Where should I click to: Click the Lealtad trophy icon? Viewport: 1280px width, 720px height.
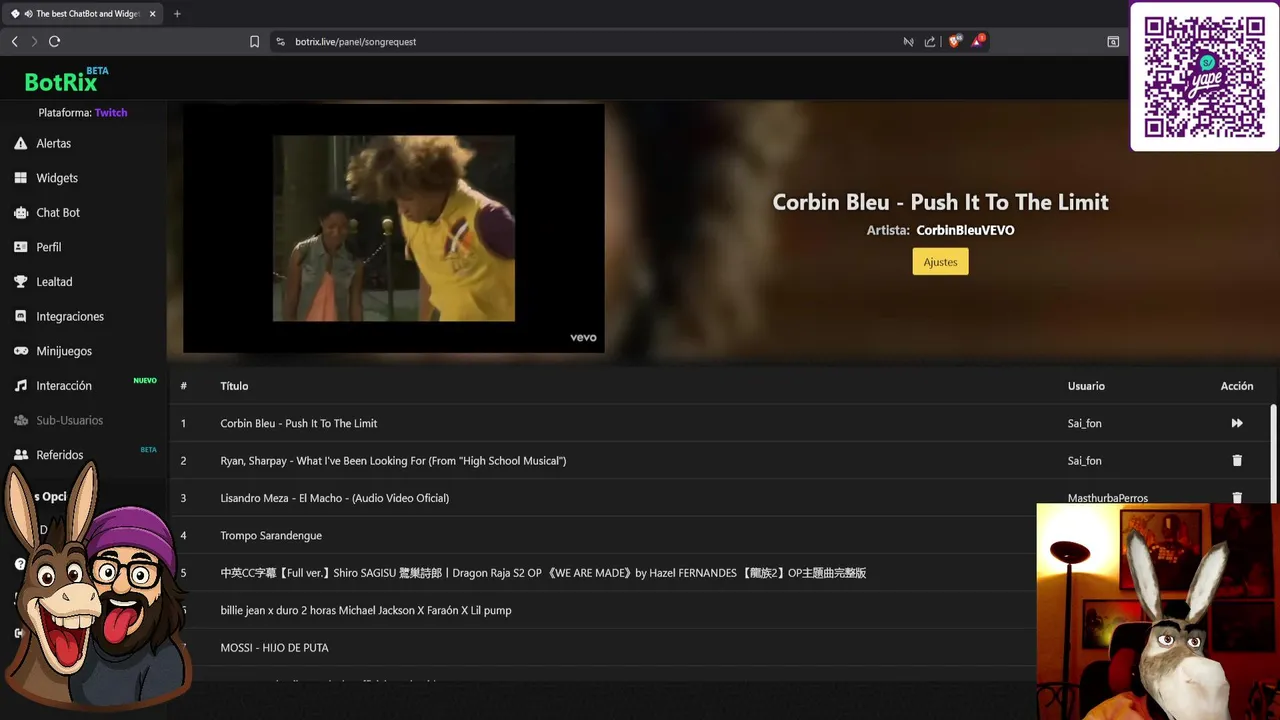coord(20,282)
